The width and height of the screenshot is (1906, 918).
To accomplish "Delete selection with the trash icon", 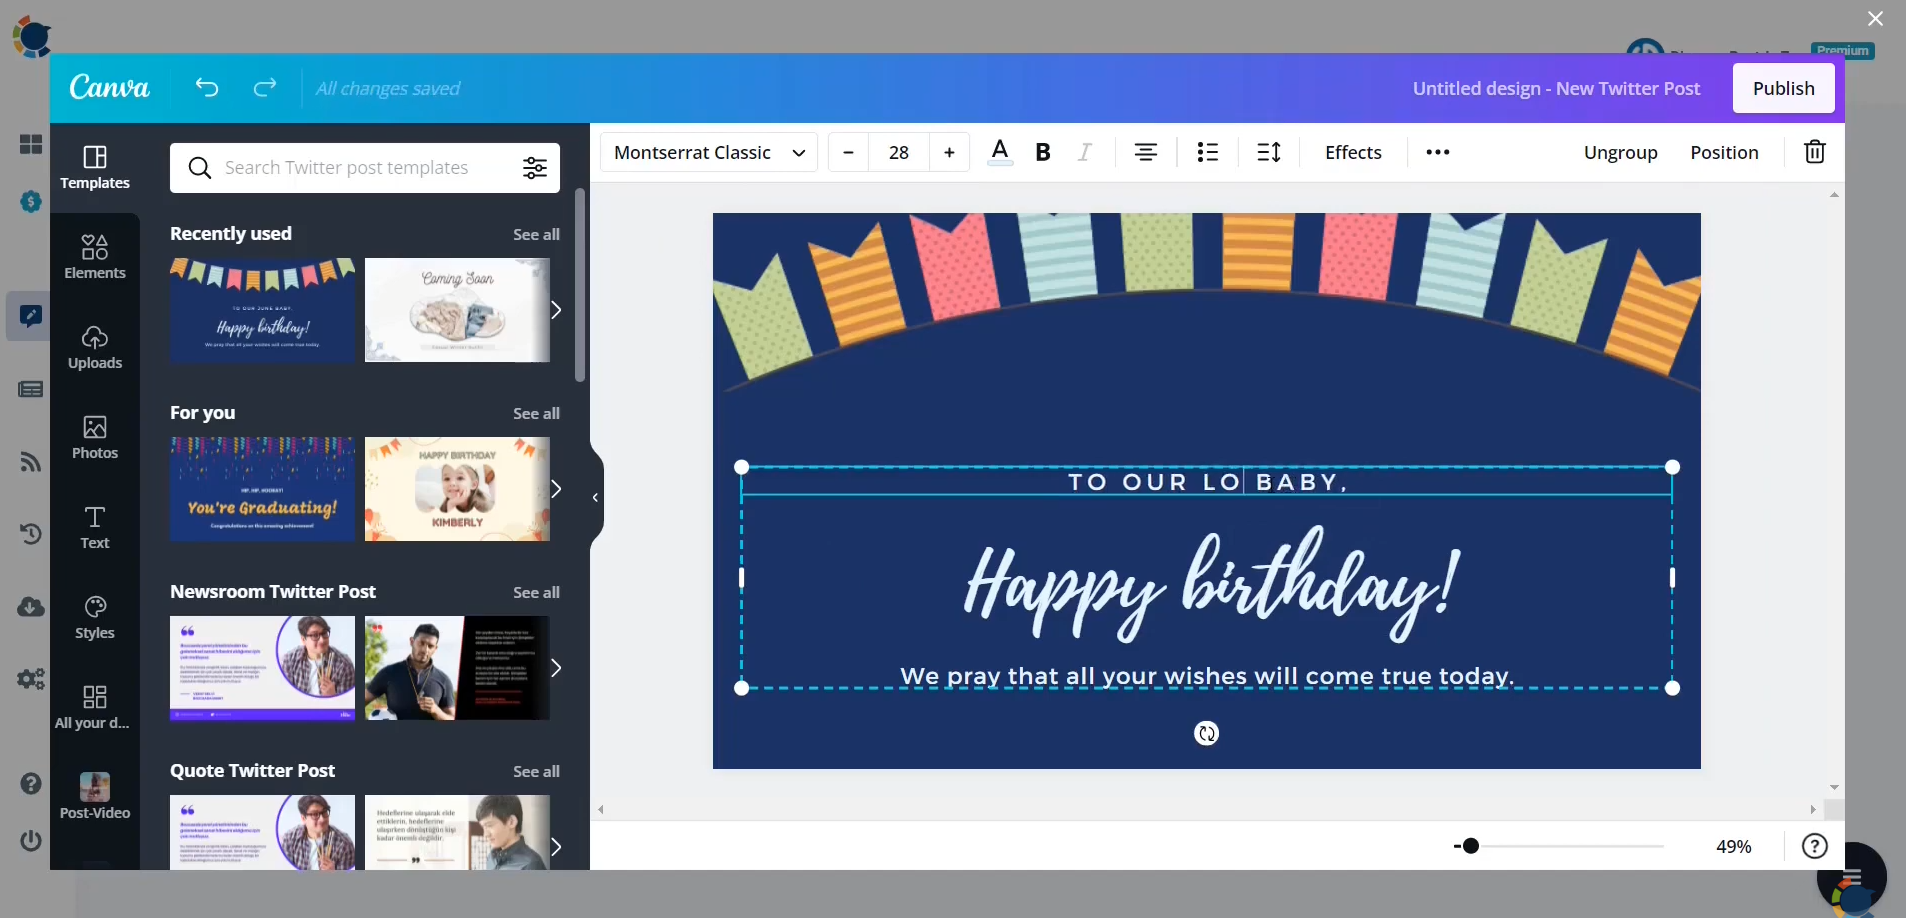I will 1815,152.
